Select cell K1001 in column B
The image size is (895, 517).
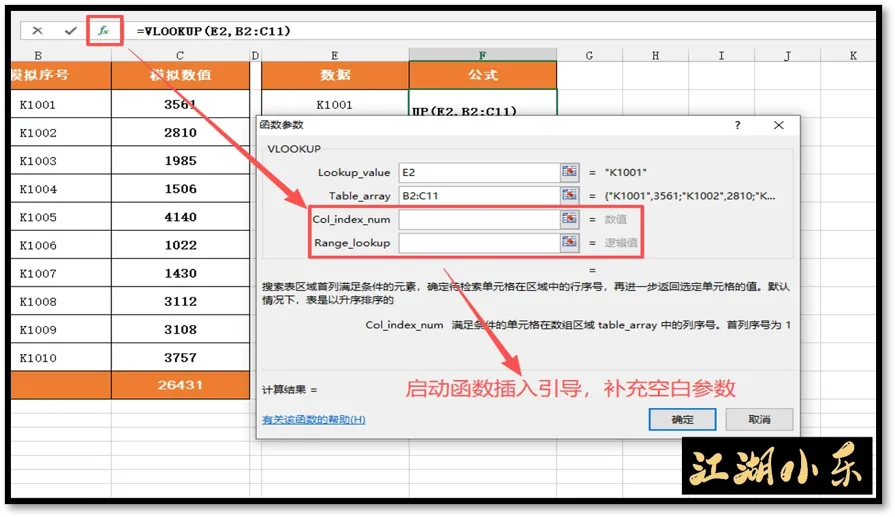[x=61, y=104]
